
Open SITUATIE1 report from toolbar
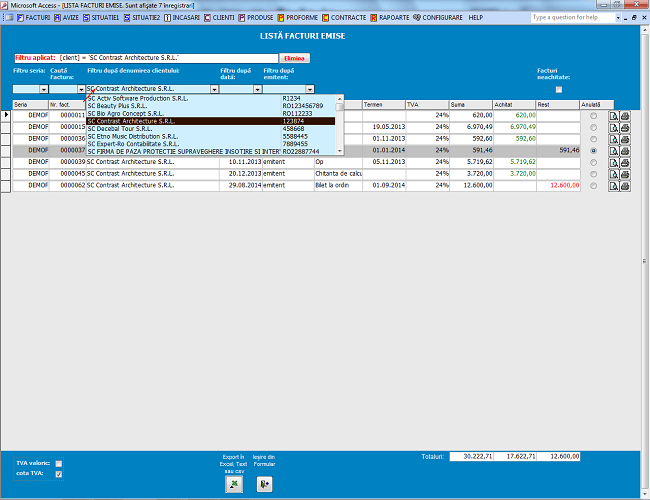(101, 17)
